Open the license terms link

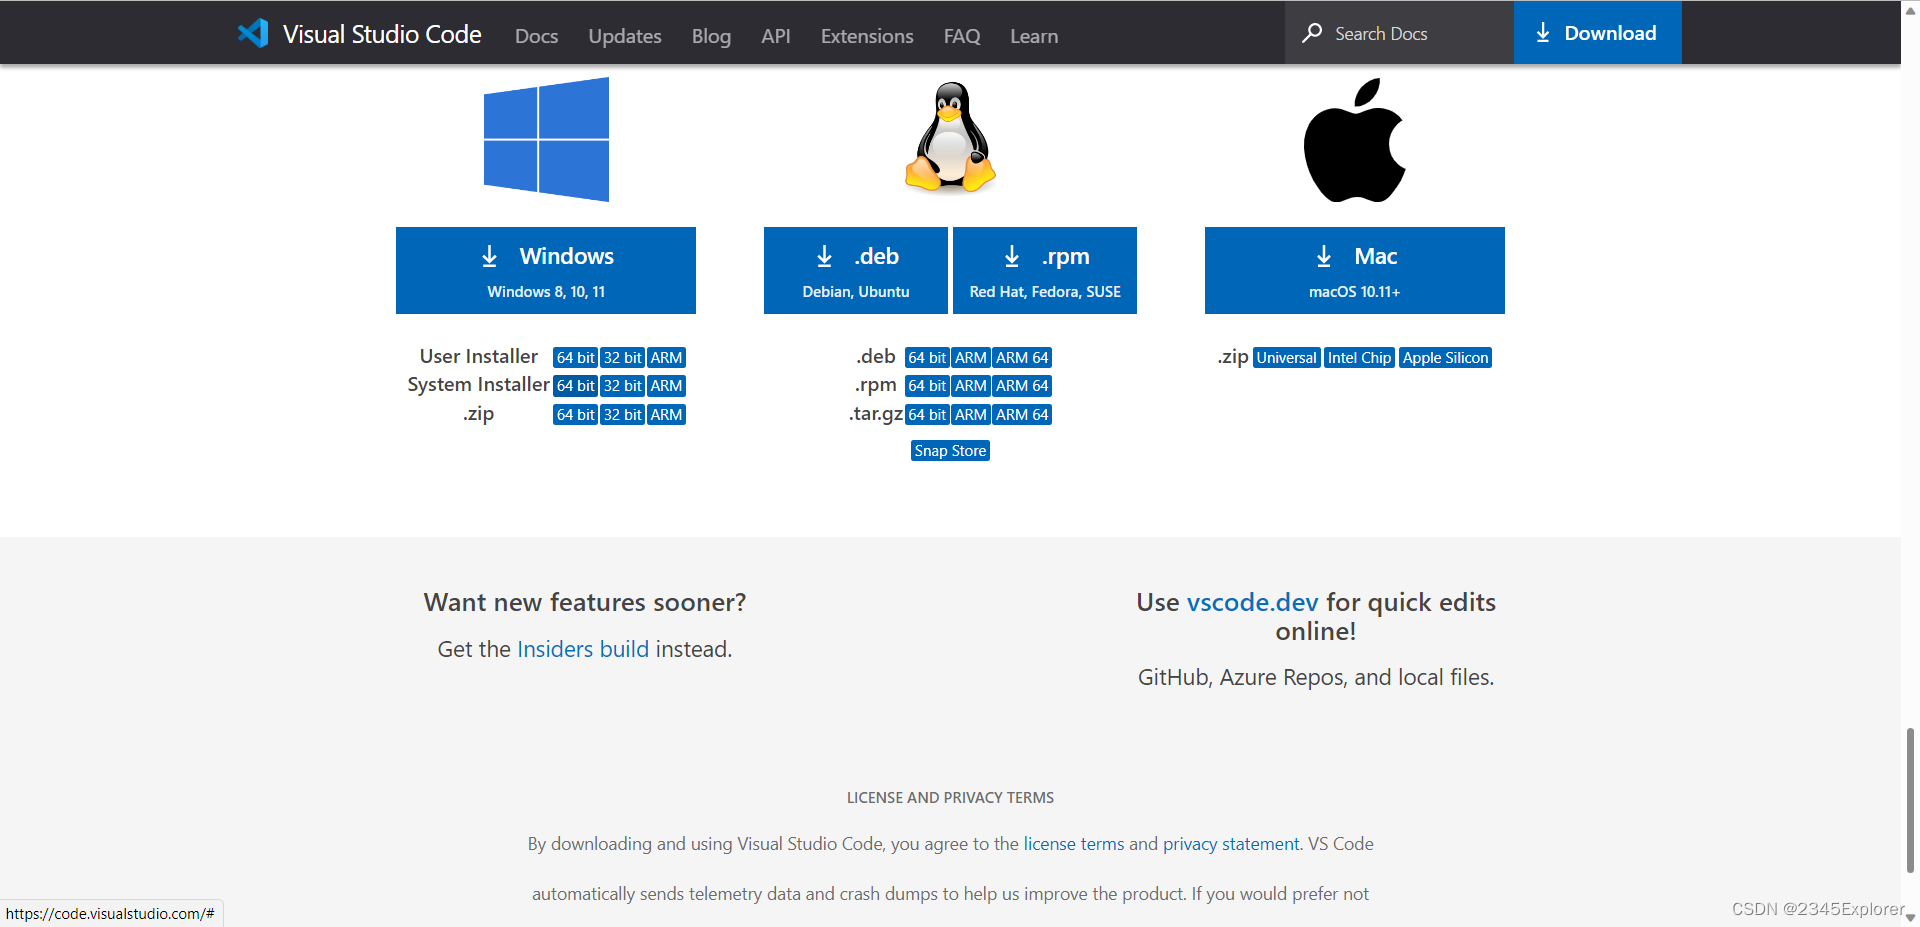[x=1074, y=844]
